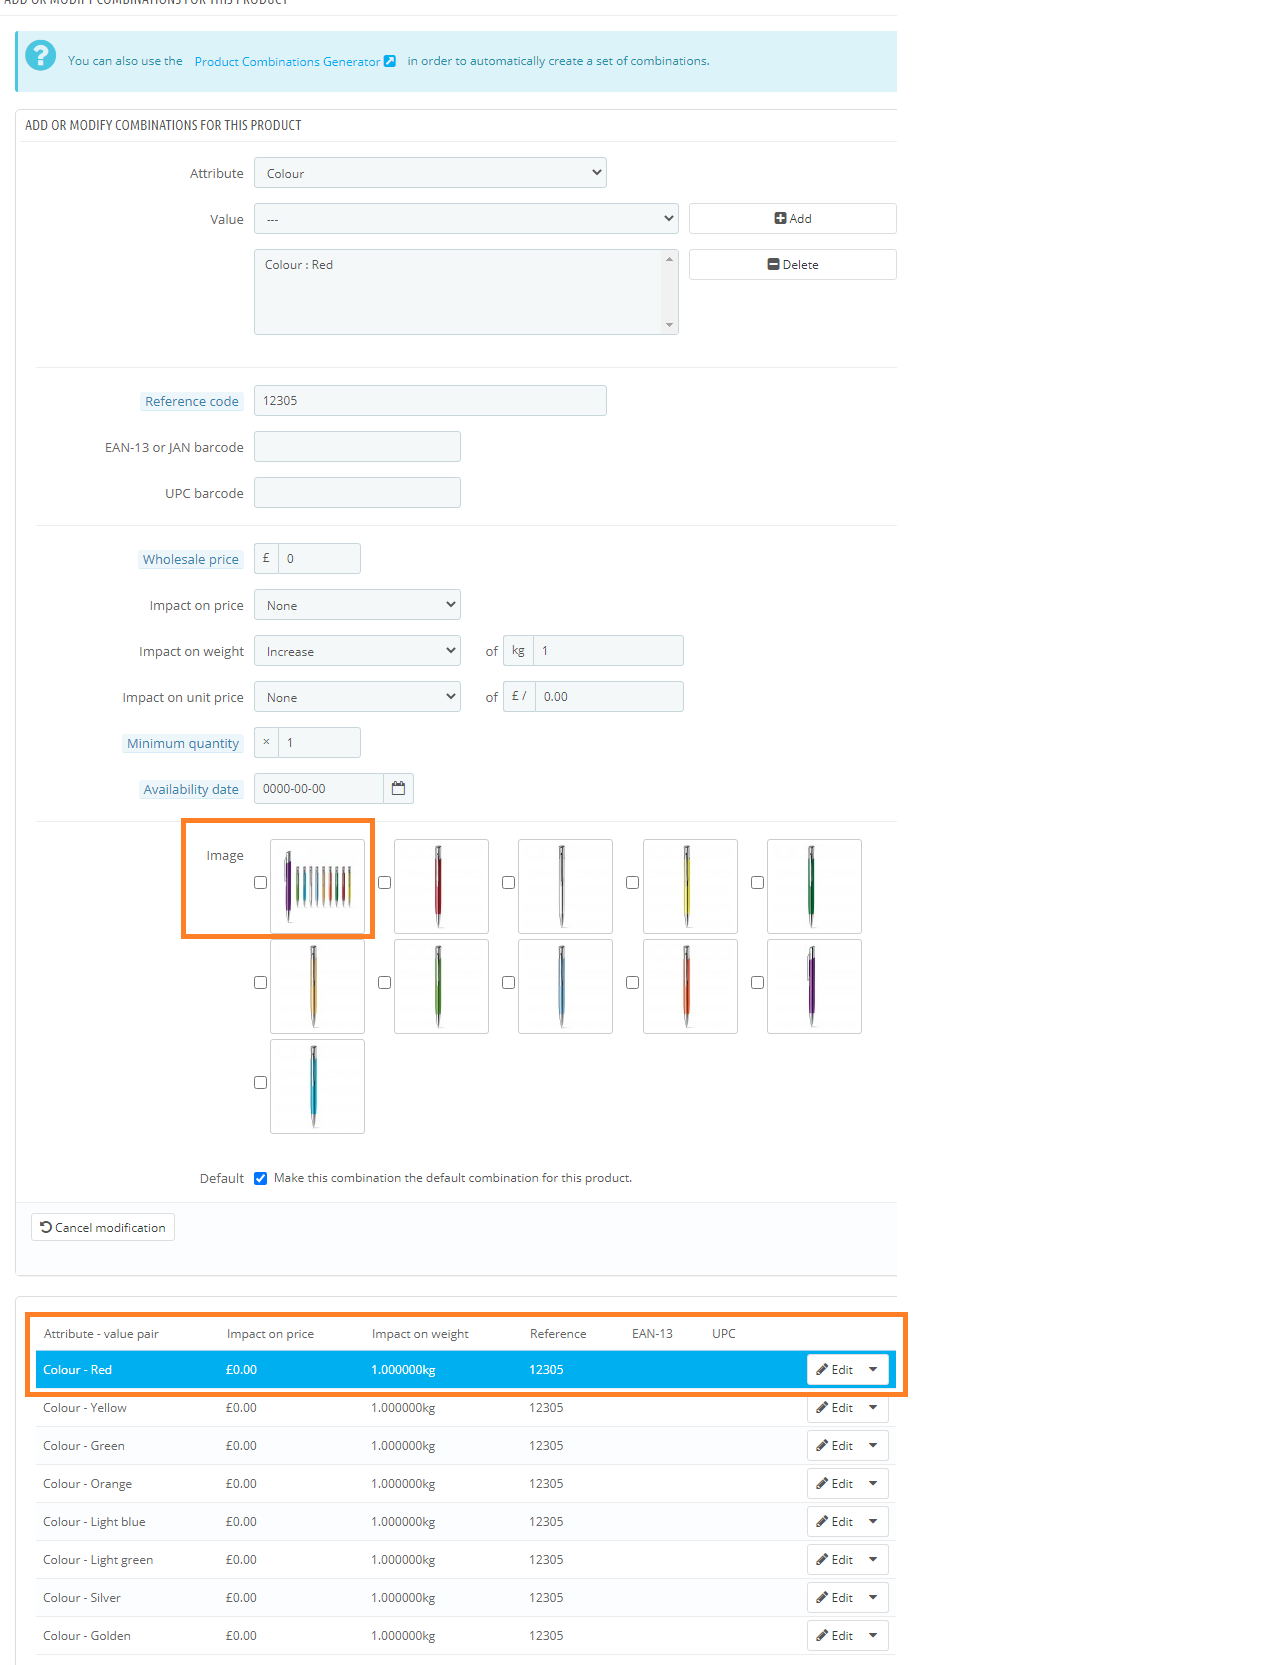The height and width of the screenshot is (1665, 1277).
Task: Open the Impact on unit price dropdown
Action: pyautogui.click(x=357, y=697)
